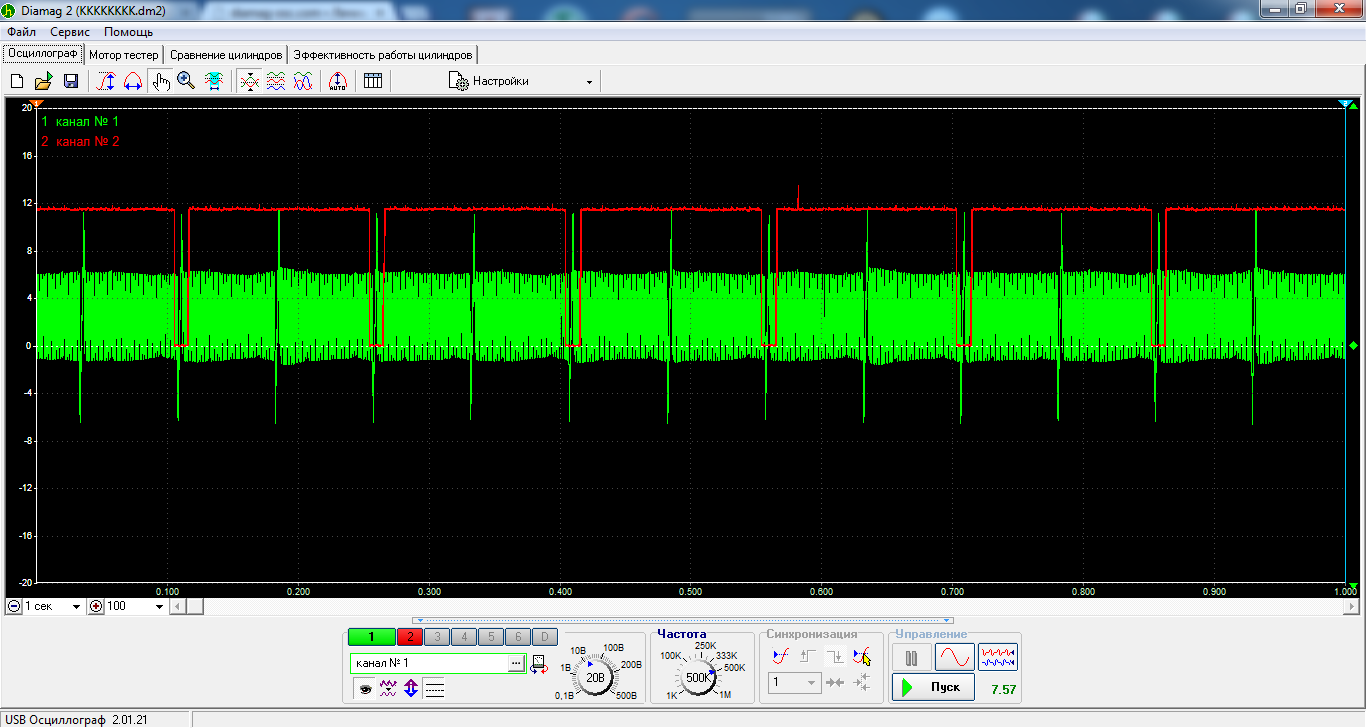1366x728 pixels.
Task: Enable channel 4 button
Action: coord(463,637)
